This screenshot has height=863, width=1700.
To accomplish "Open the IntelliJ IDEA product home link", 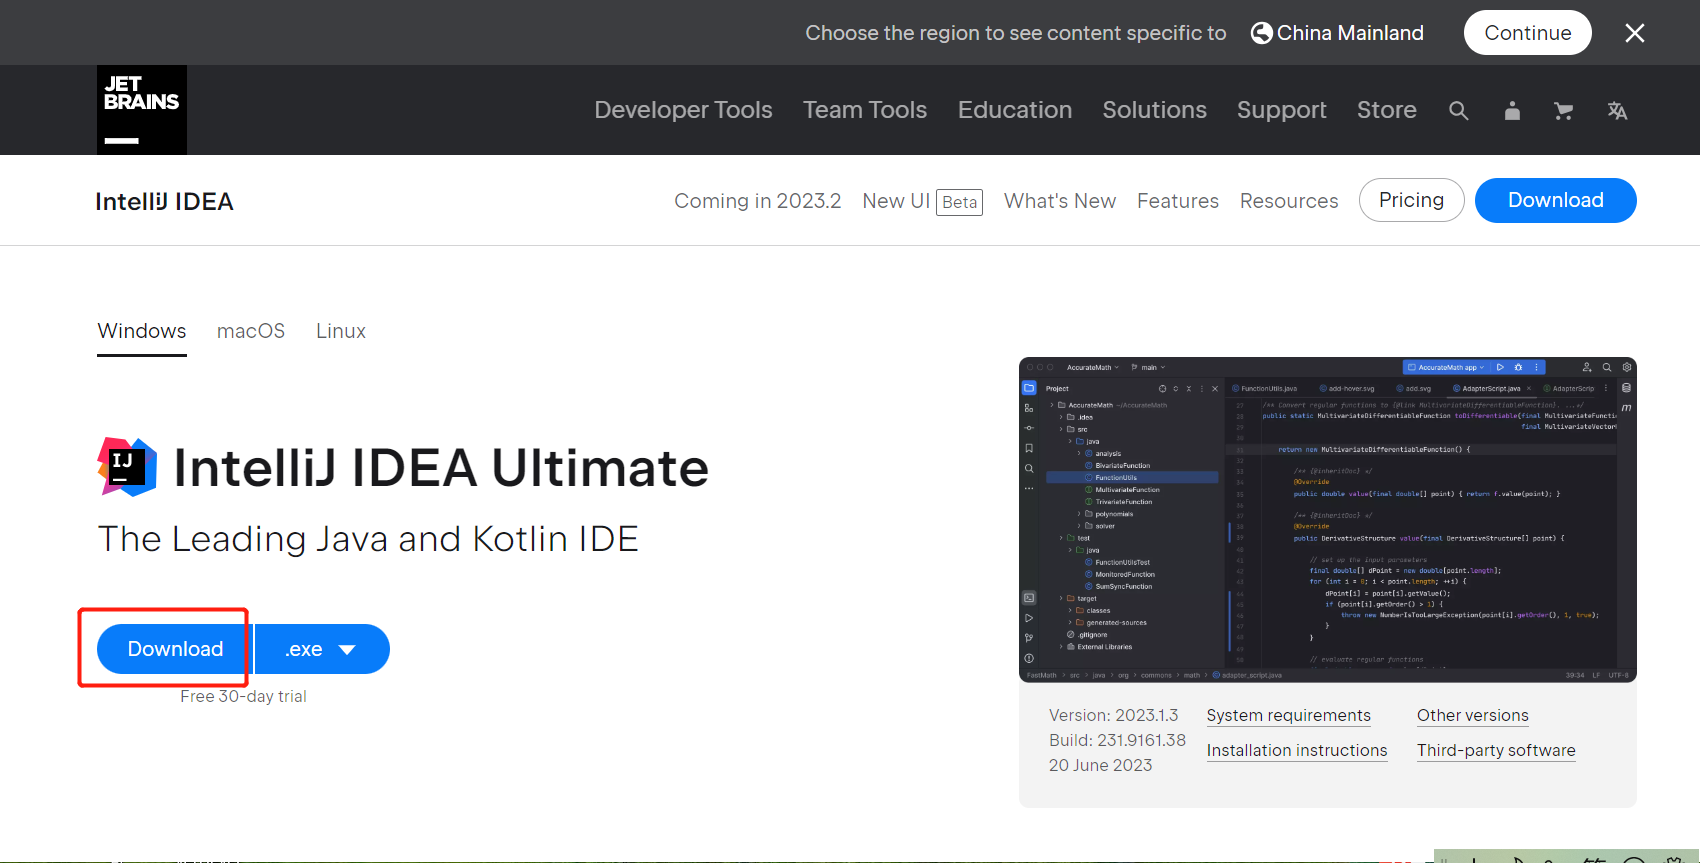I will coord(164,201).
